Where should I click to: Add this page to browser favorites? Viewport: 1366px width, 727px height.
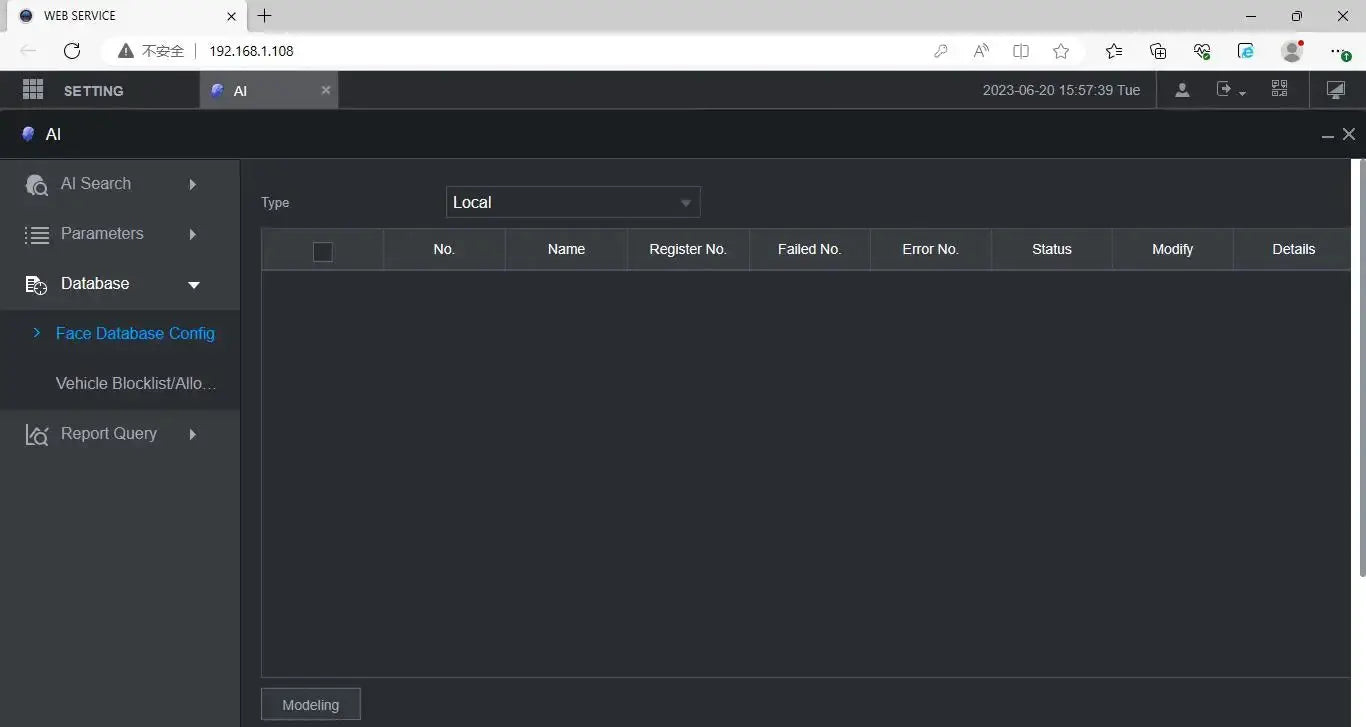click(1061, 51)
